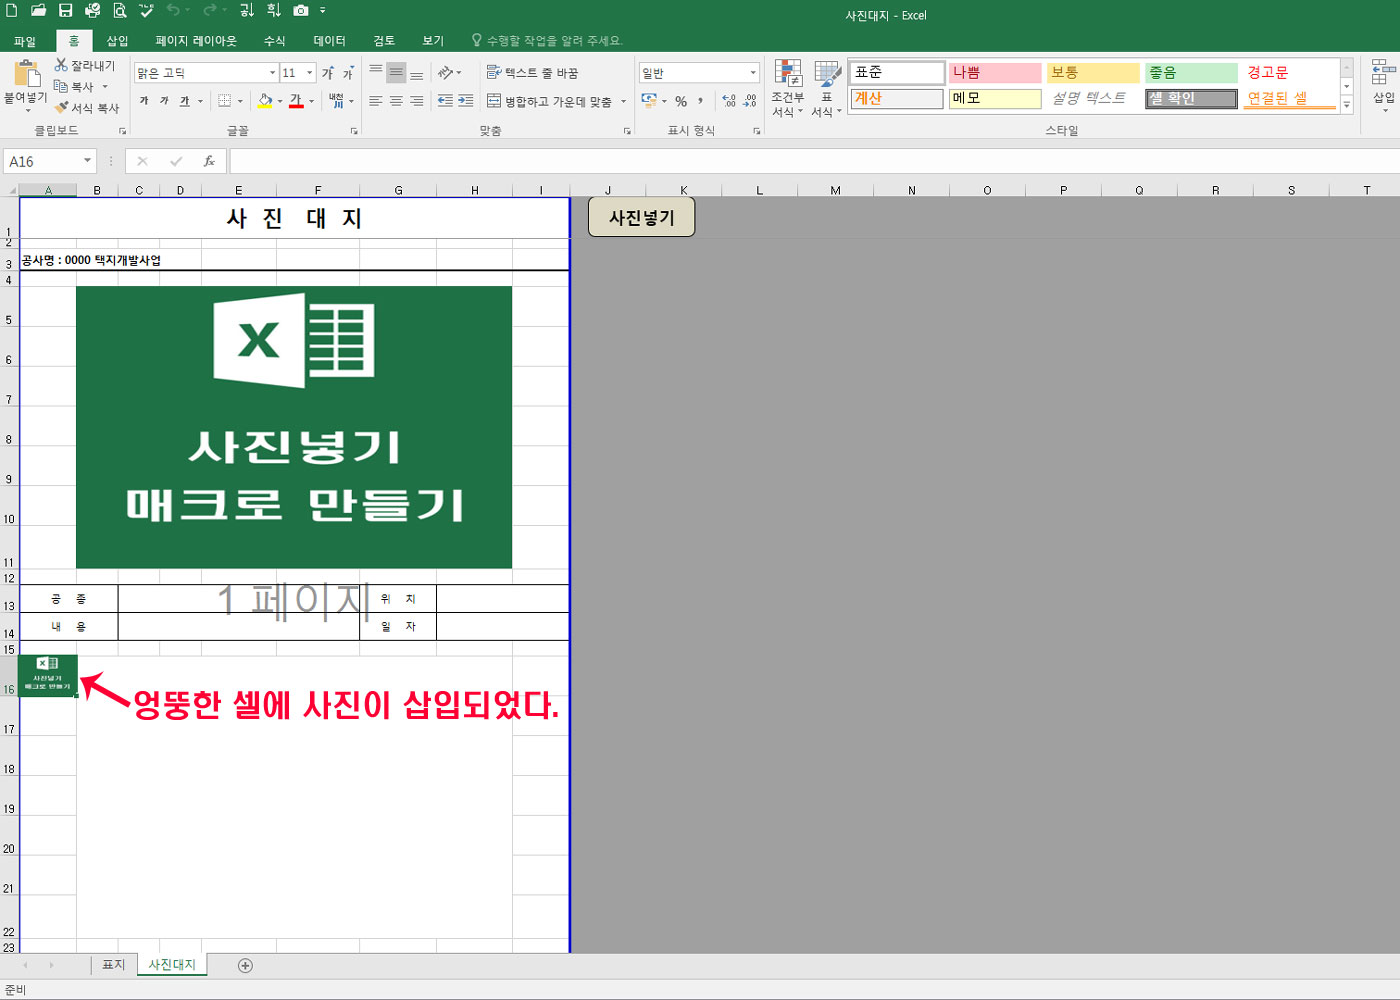Sort descending from the quick access toolbar
This screenshot has height=1000, width=1400.
pos(273,10)
